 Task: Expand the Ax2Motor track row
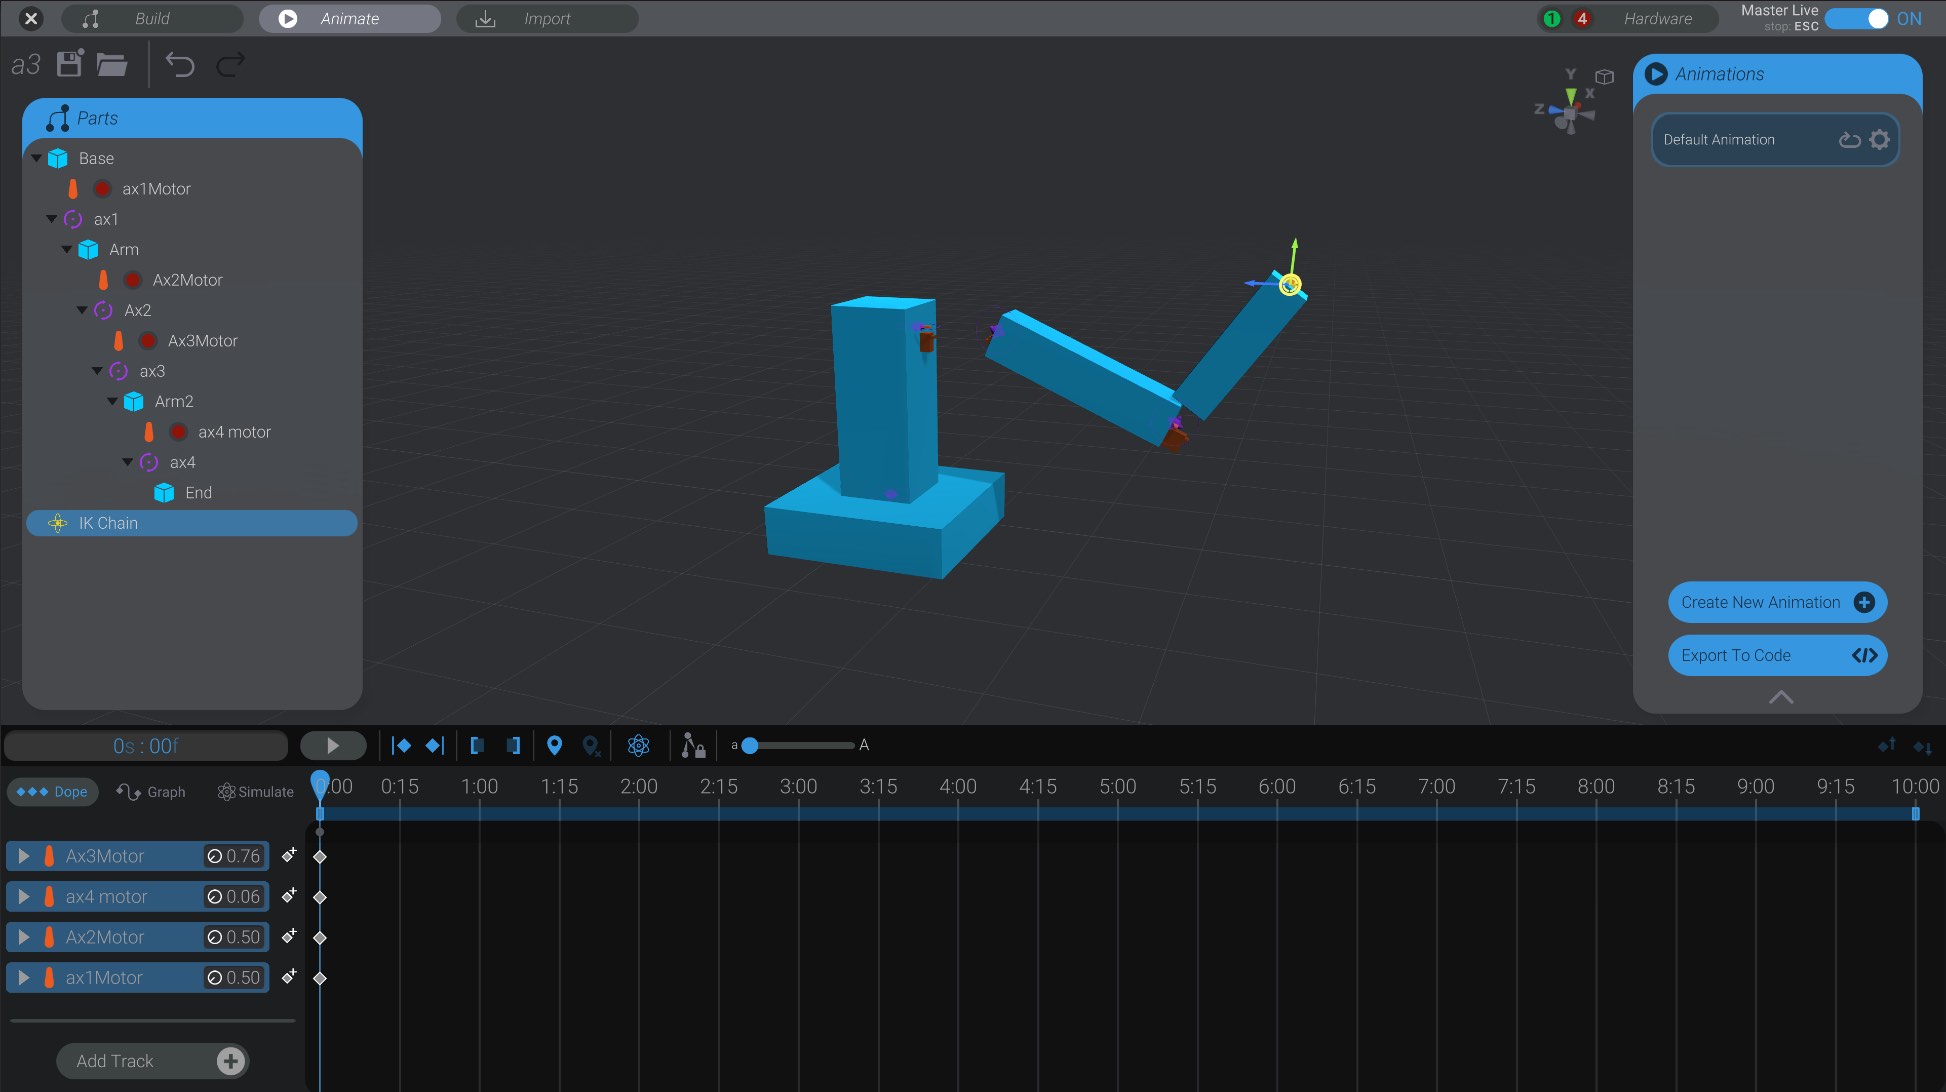pos(24,937)
